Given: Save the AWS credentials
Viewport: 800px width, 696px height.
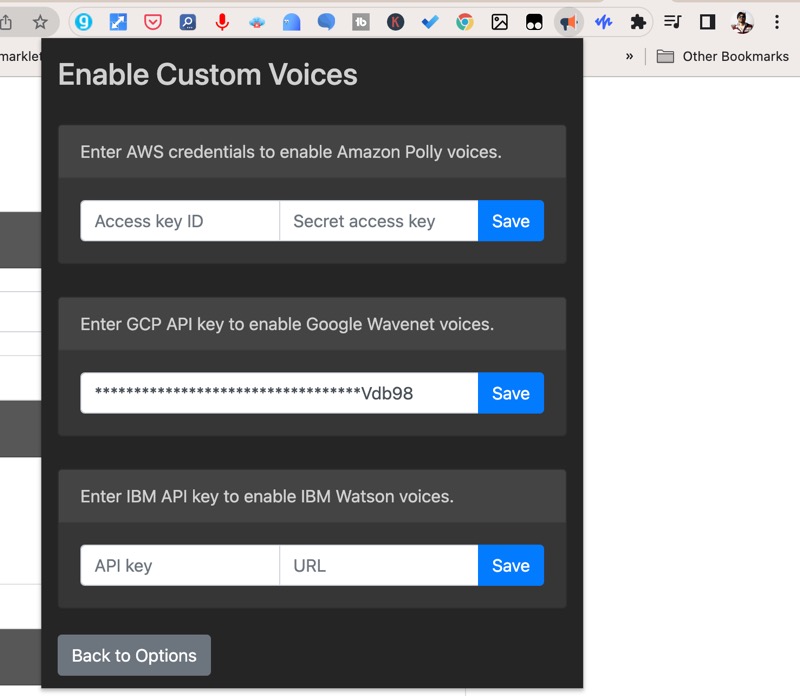Looking at the screenshot, I should pos(511,220).
